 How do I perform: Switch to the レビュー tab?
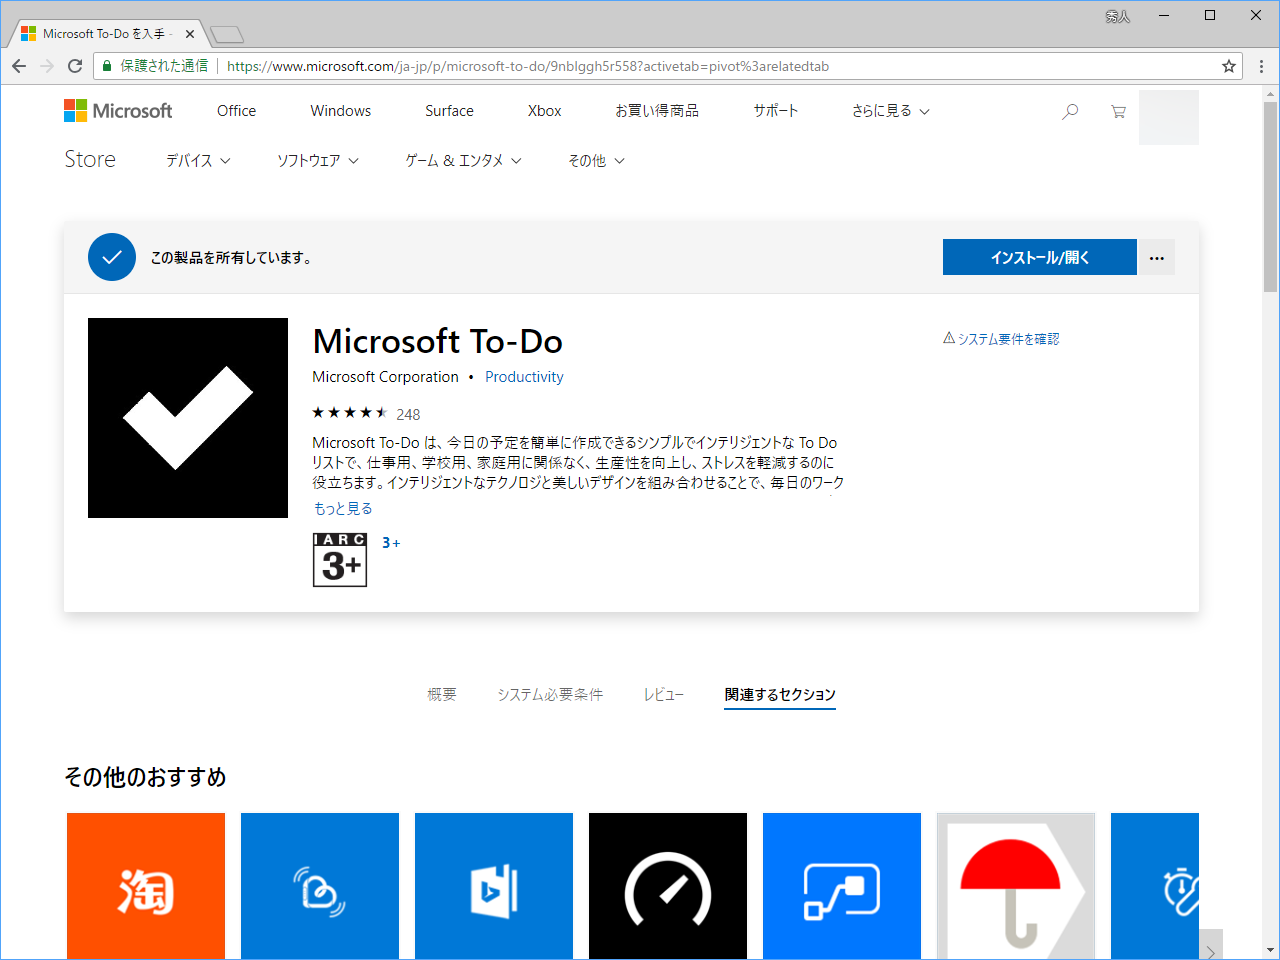[664, 694]
